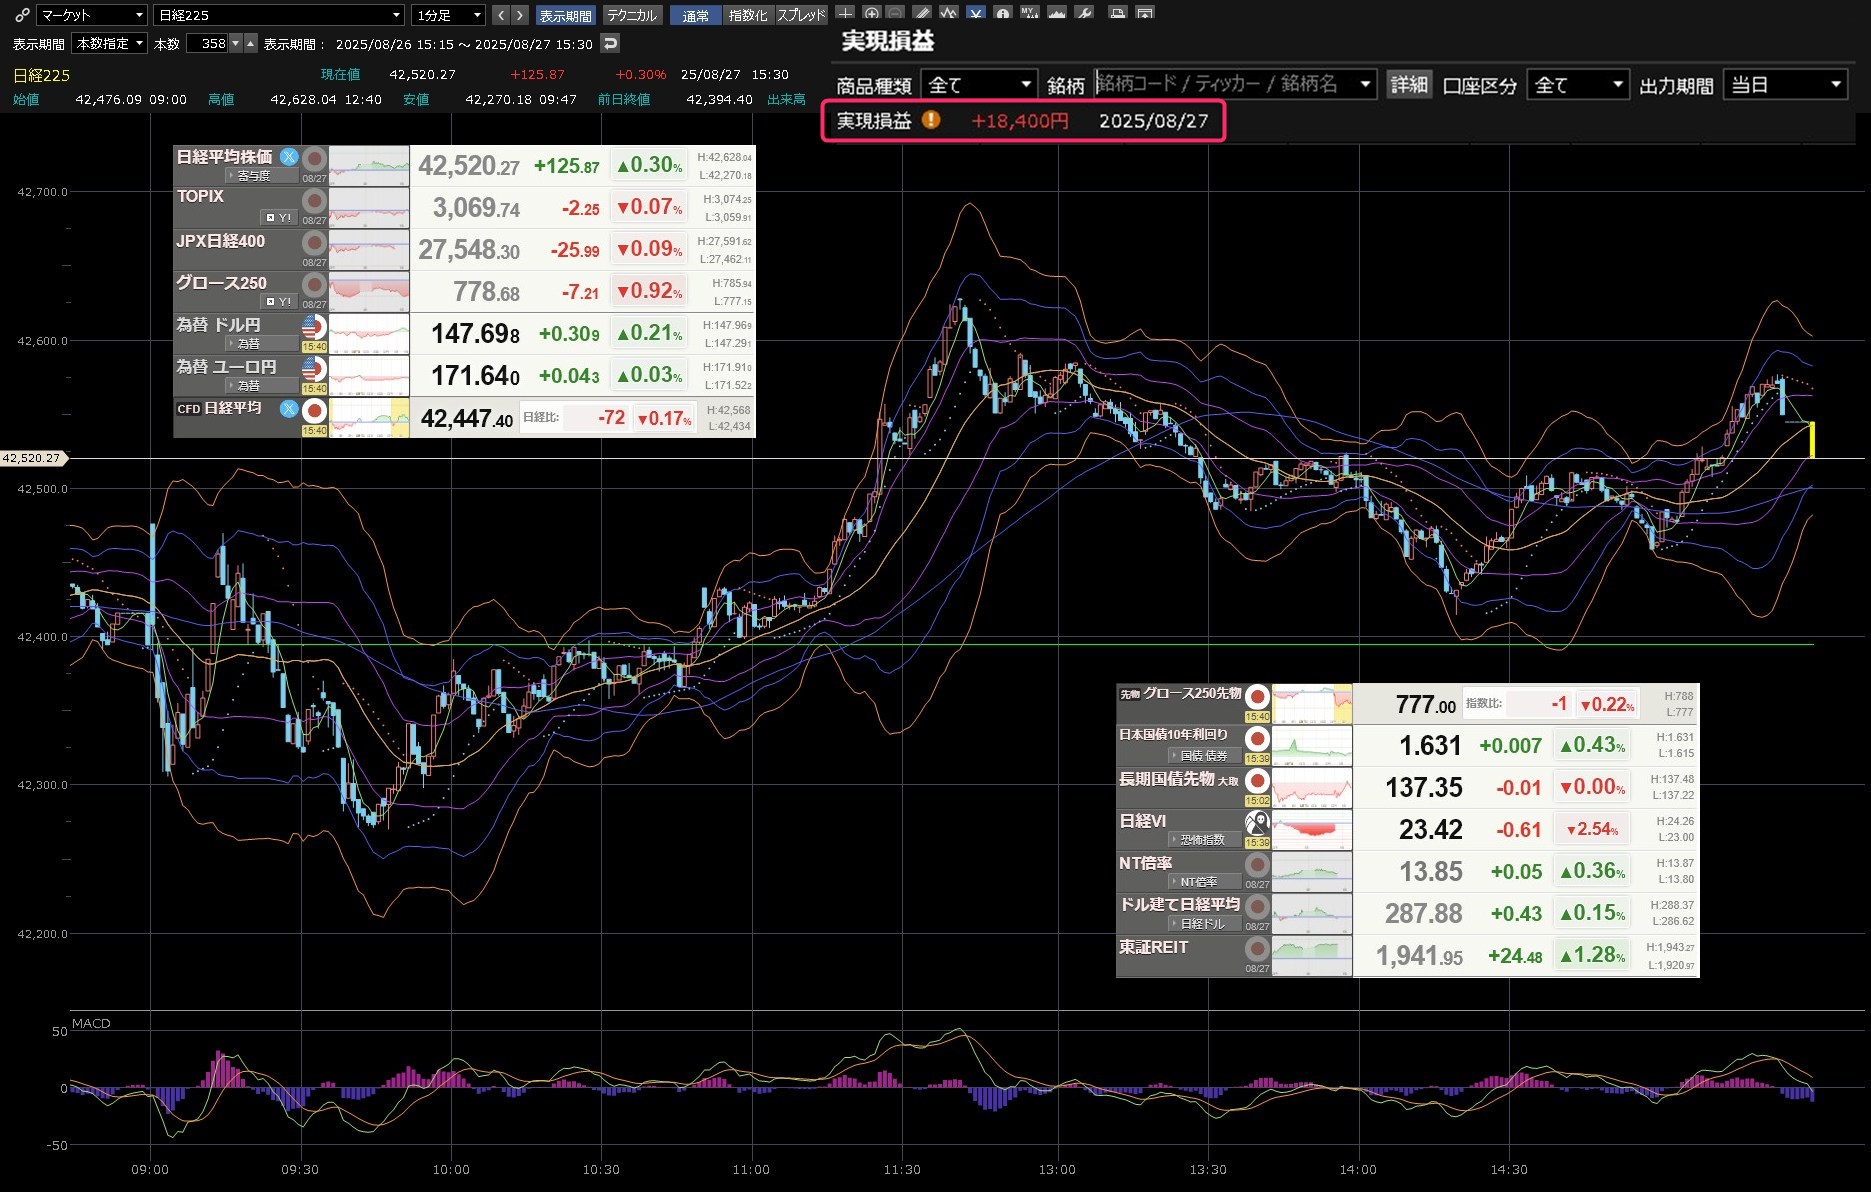This screenshot has height=1192, width=1871.
Task: Switch chart to 通常 mode
Action: (x=695, y=15)
